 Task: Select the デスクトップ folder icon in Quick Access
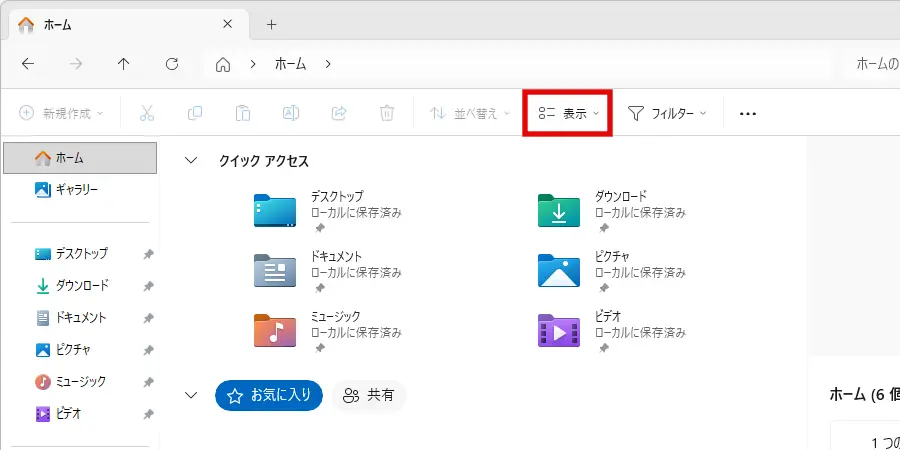275,210
